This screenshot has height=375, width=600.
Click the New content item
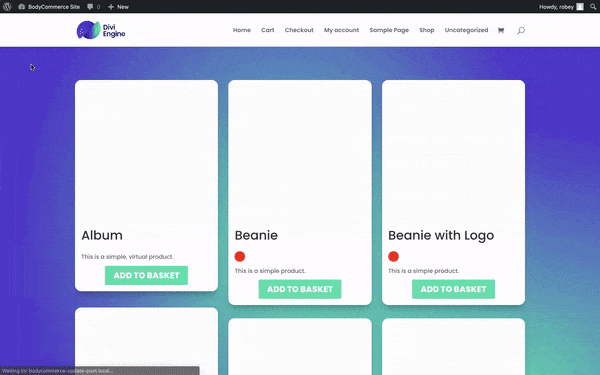[x=118, y=7]
